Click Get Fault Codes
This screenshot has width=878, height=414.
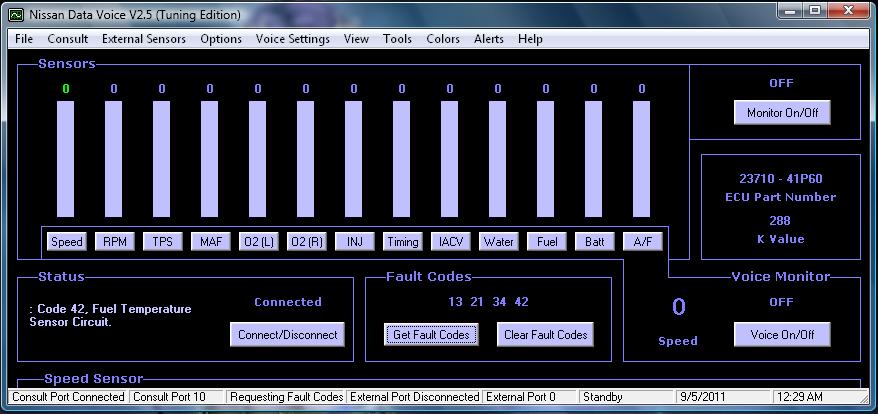431,334
